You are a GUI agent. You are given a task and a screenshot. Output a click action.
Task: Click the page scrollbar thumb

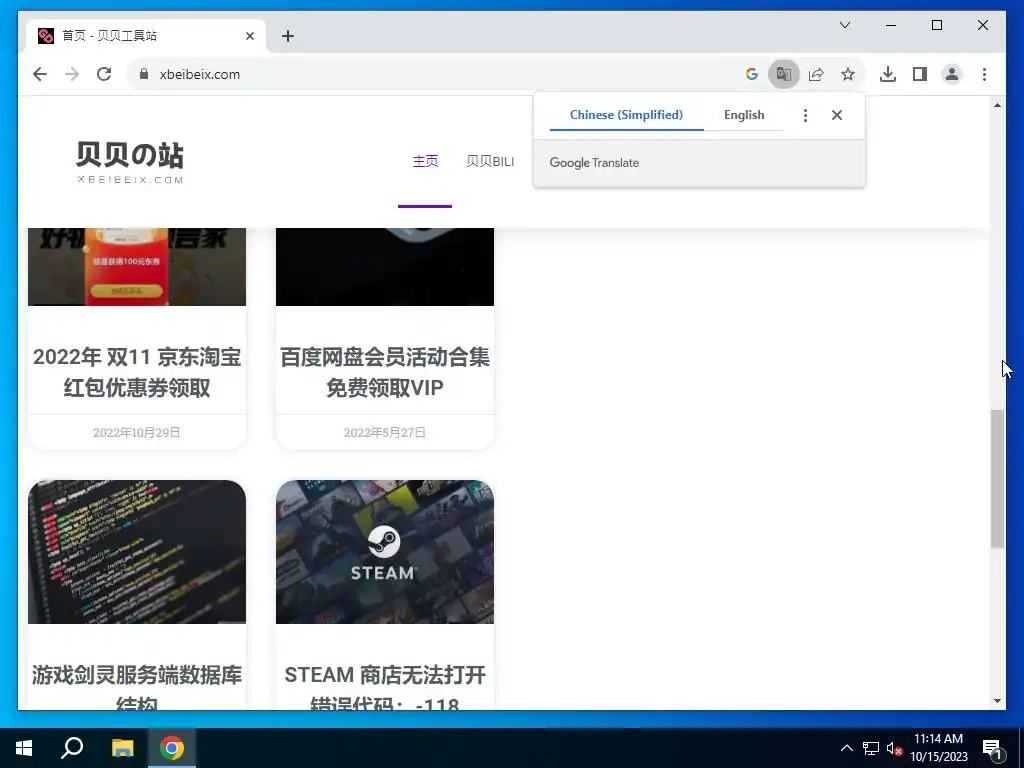tap(997, 479)
